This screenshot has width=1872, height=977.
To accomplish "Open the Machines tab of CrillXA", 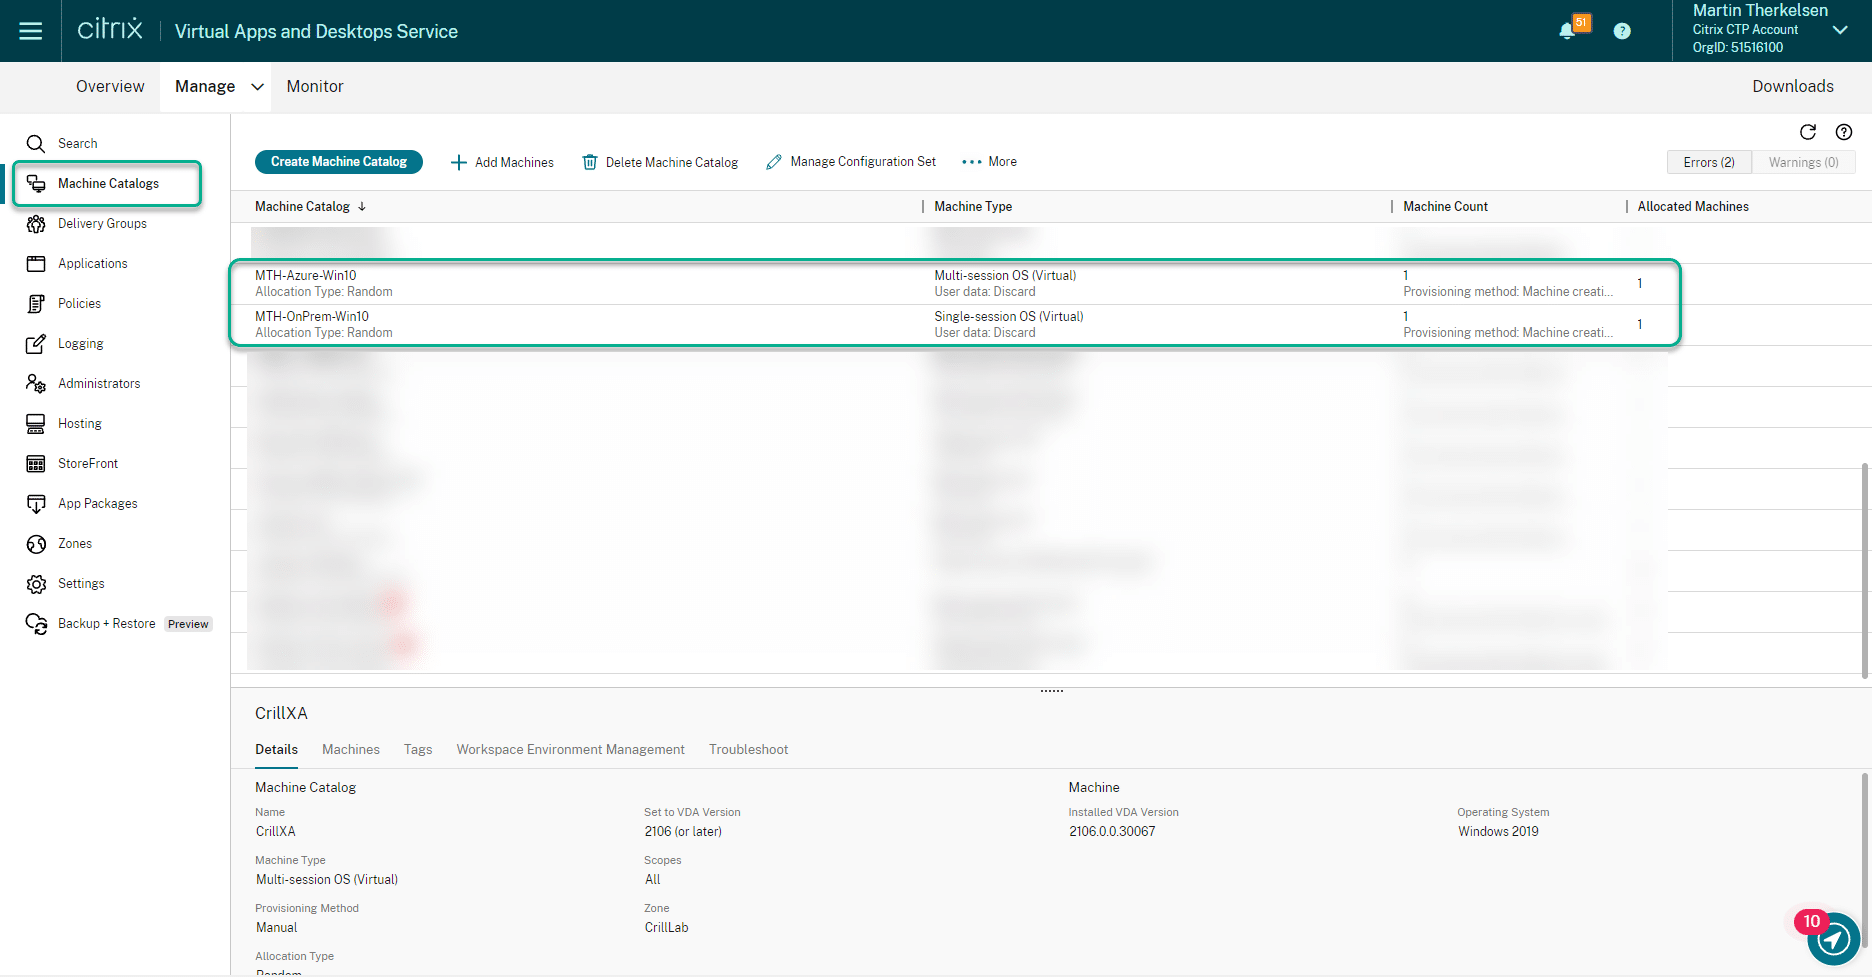I will [351, 750].
